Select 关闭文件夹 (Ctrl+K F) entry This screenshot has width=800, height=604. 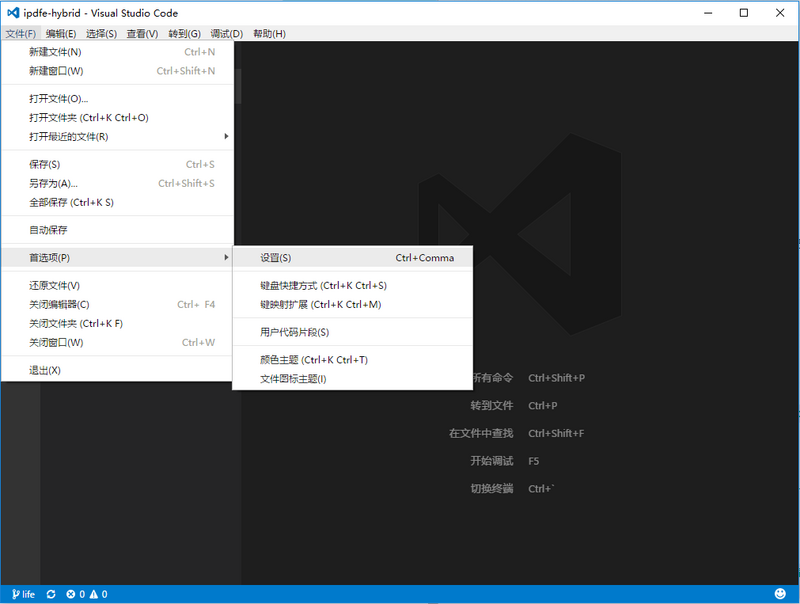[117, 323]
